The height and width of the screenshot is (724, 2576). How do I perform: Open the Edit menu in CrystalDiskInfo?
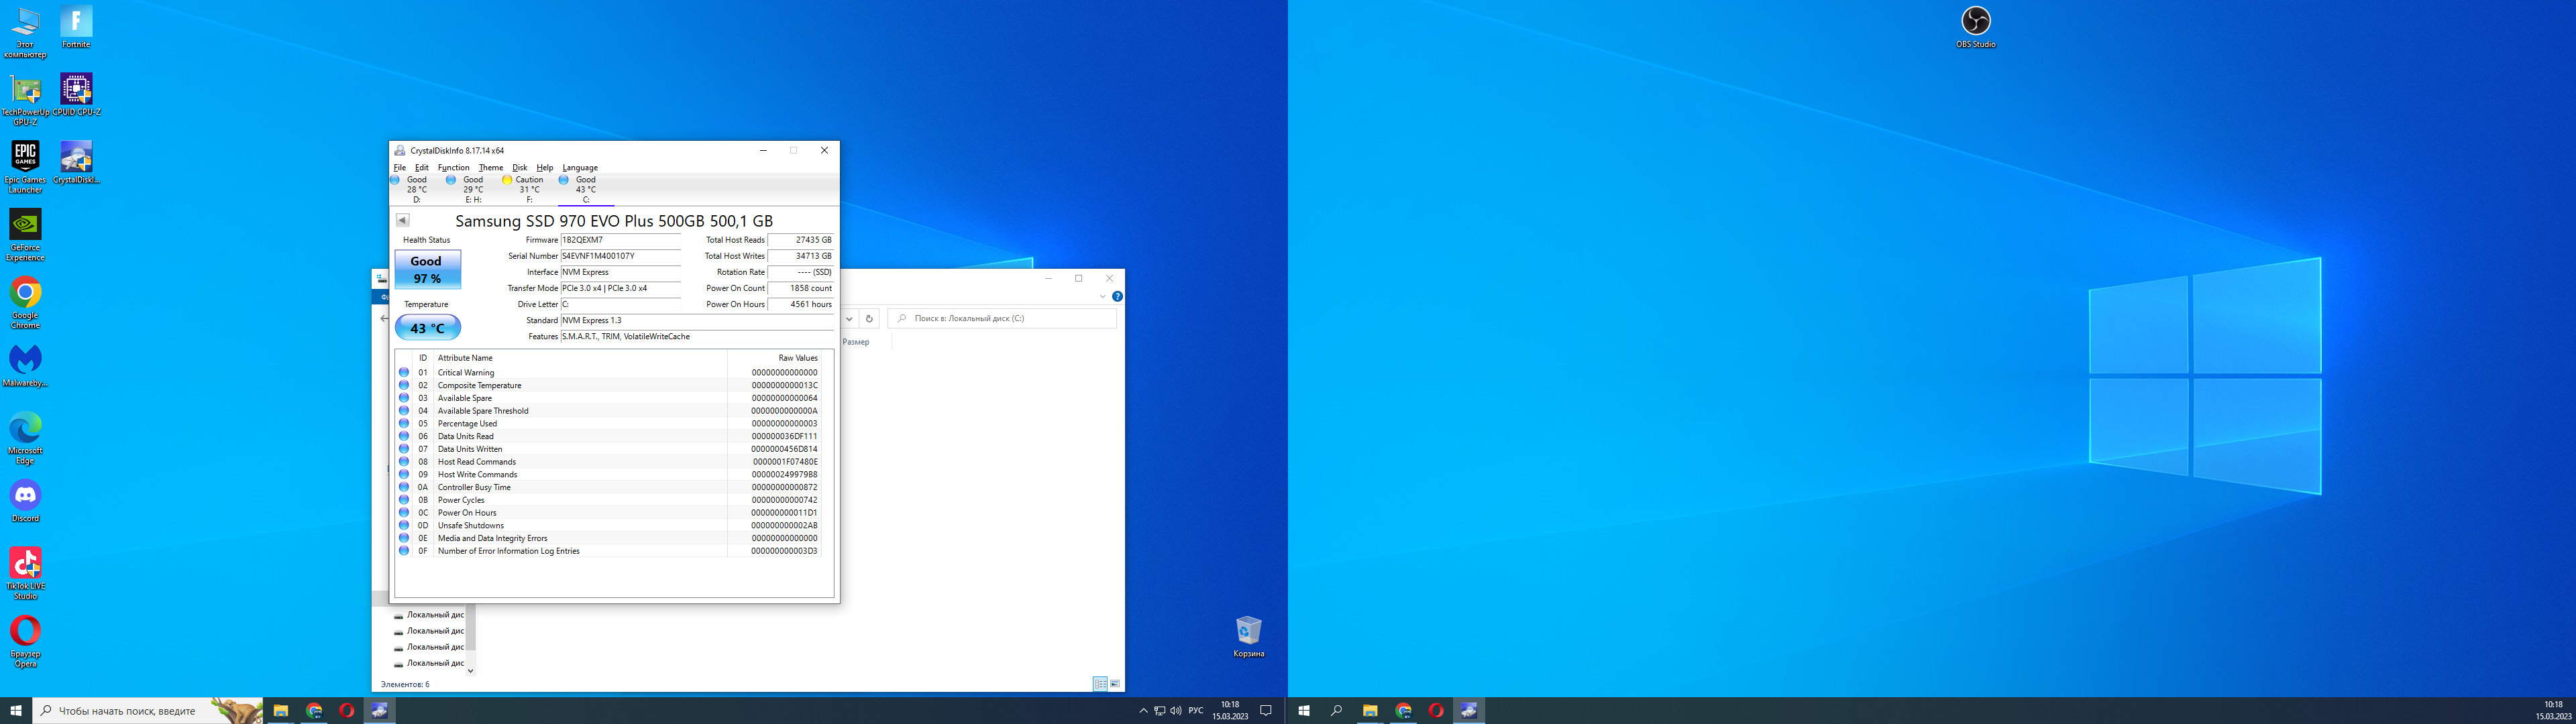coord(422,167)
